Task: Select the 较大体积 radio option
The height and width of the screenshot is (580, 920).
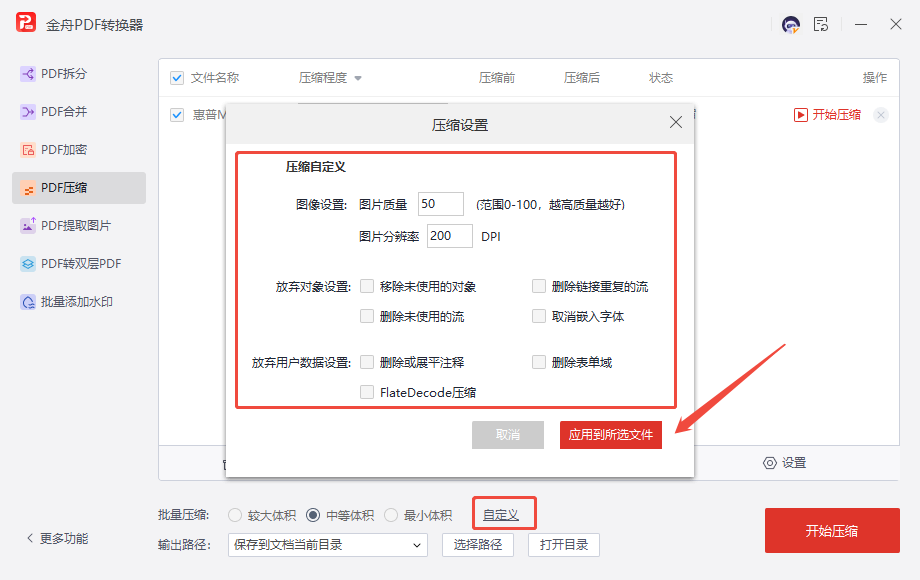Action: pos(235,515)
